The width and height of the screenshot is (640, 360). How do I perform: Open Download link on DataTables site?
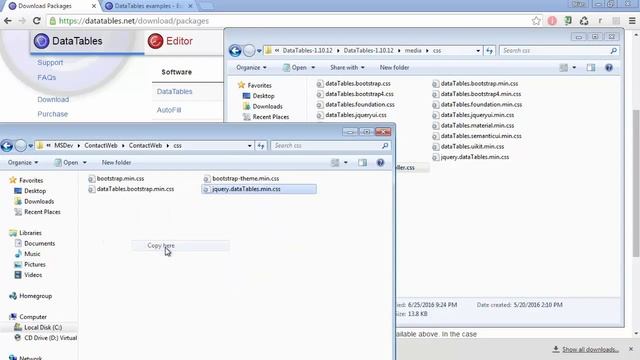tap(53, 100)
